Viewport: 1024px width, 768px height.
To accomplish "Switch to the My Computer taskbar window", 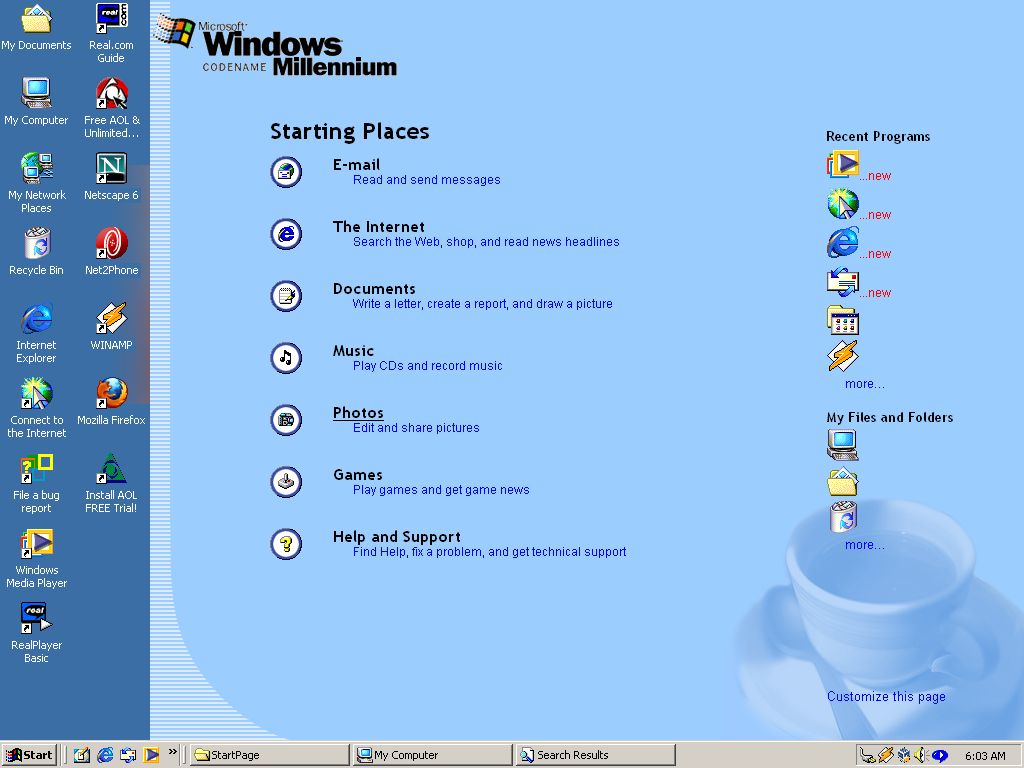I will (x=430, y=755).
